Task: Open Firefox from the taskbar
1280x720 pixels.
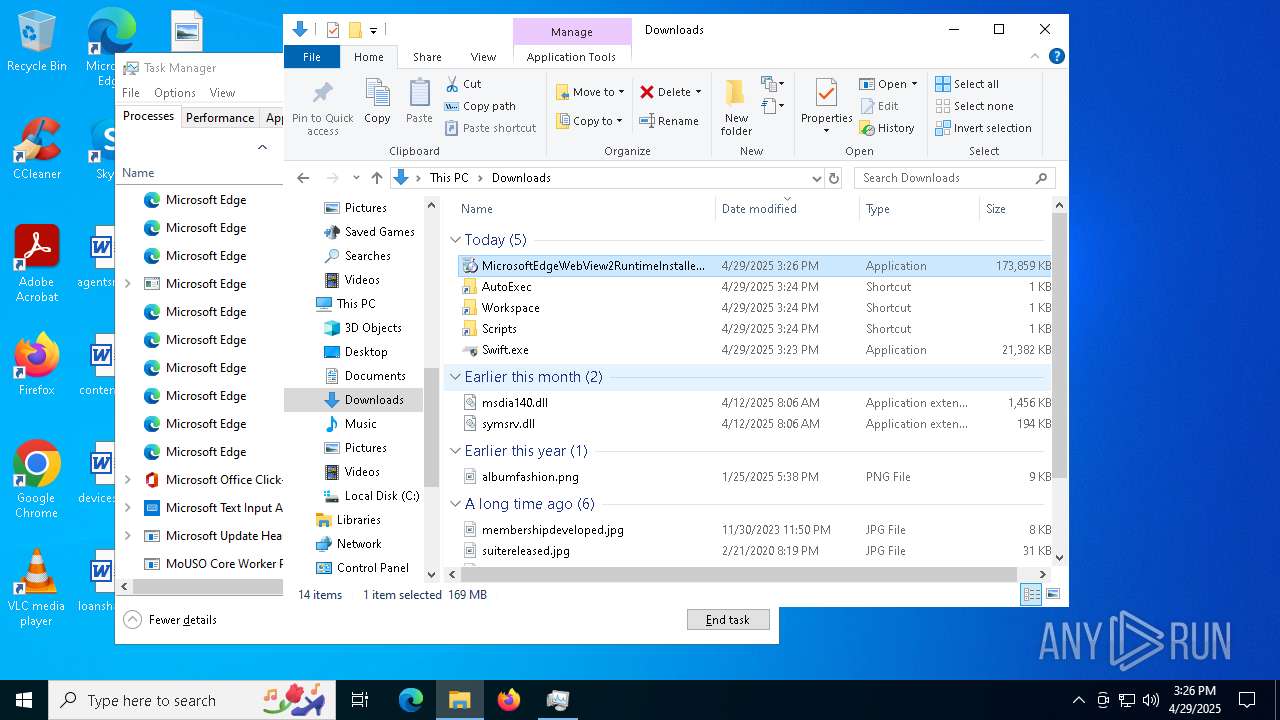Action: coord(509,700)
